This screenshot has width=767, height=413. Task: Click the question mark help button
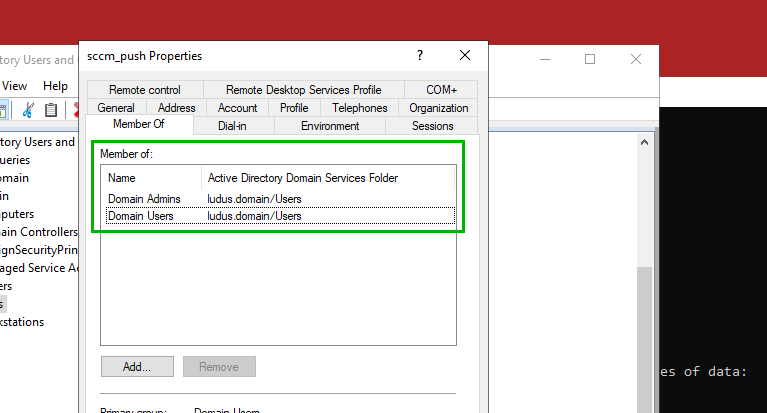420,56
